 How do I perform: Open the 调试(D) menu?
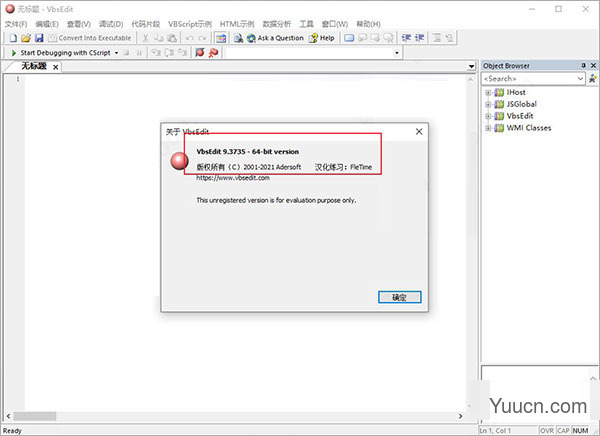[x=111, y=24]
